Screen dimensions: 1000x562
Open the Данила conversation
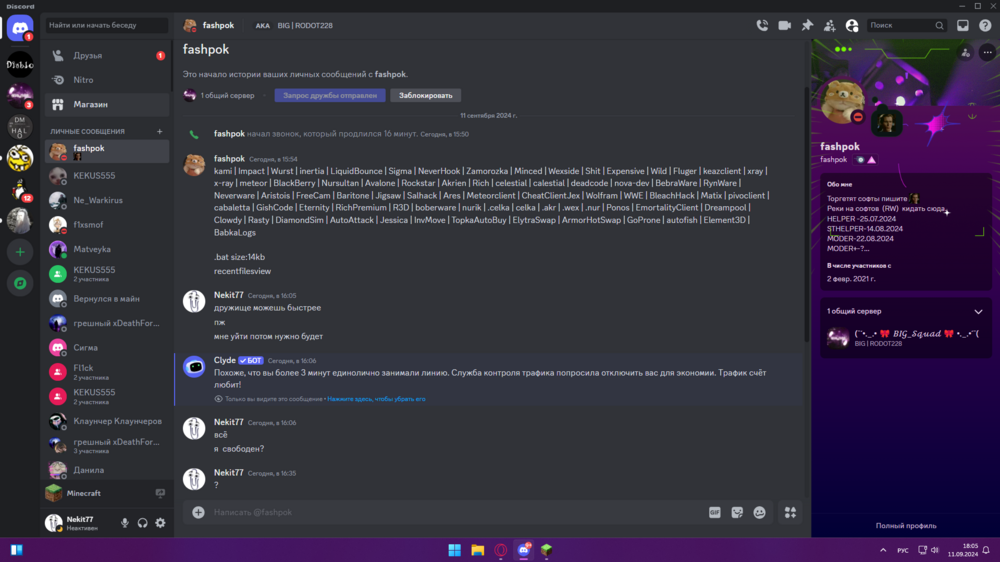[x=107, y=470]
